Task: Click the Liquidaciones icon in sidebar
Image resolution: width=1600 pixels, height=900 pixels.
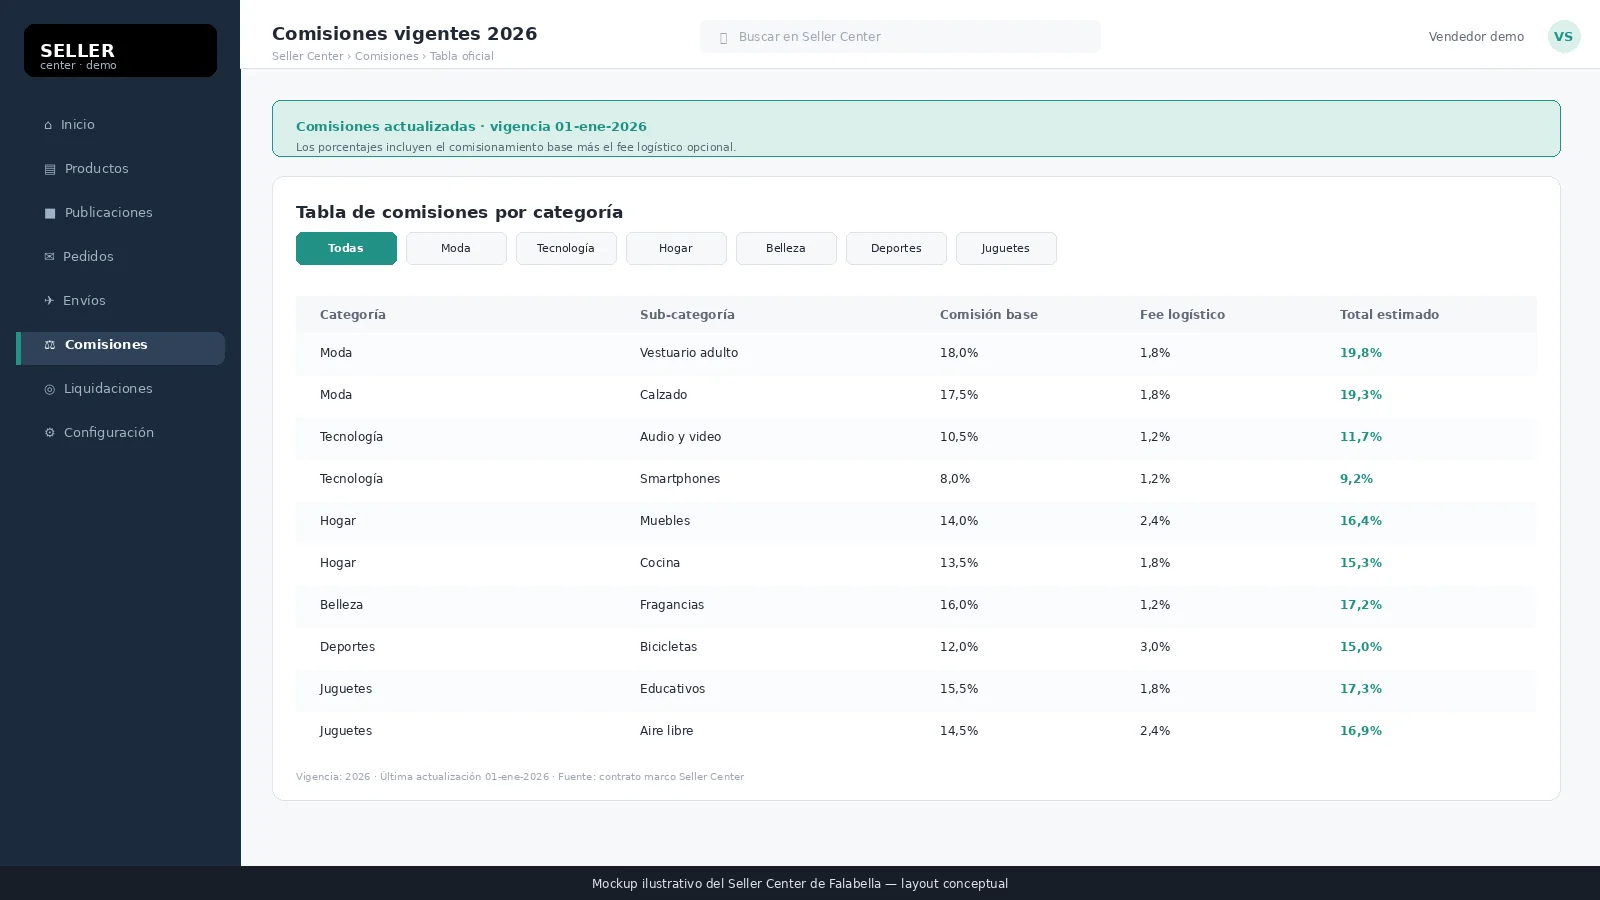Action: tap(49, 389)
